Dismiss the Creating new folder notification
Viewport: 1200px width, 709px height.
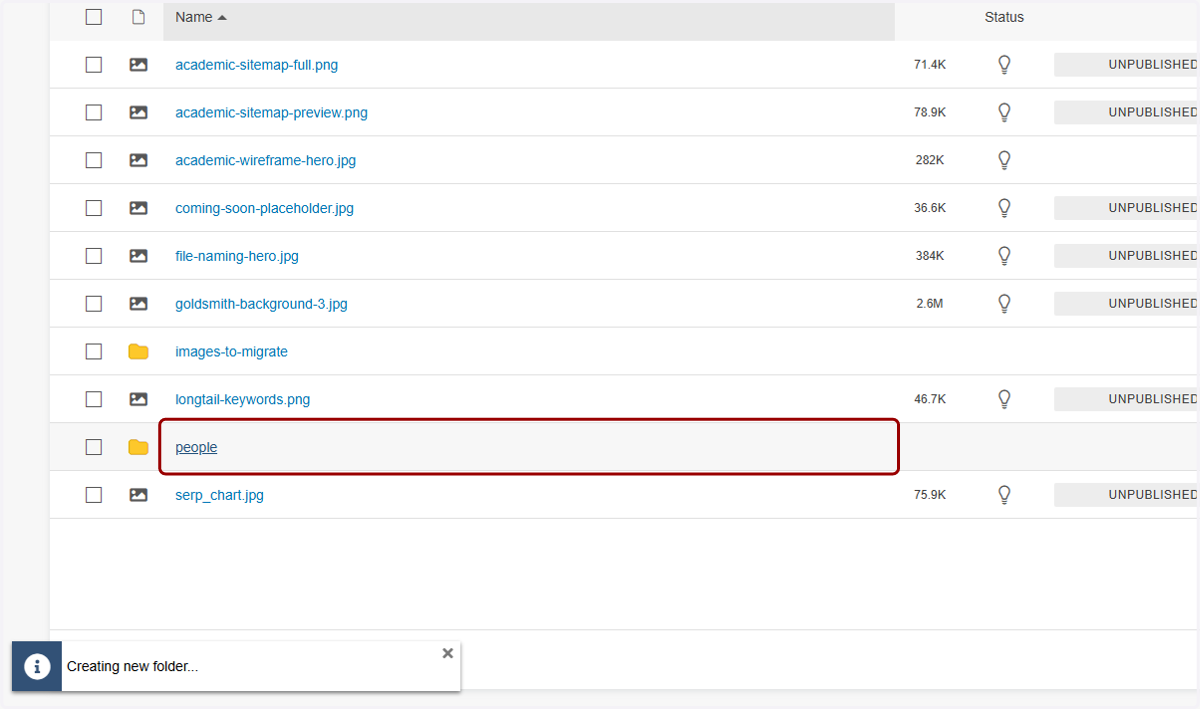[448, 653]
